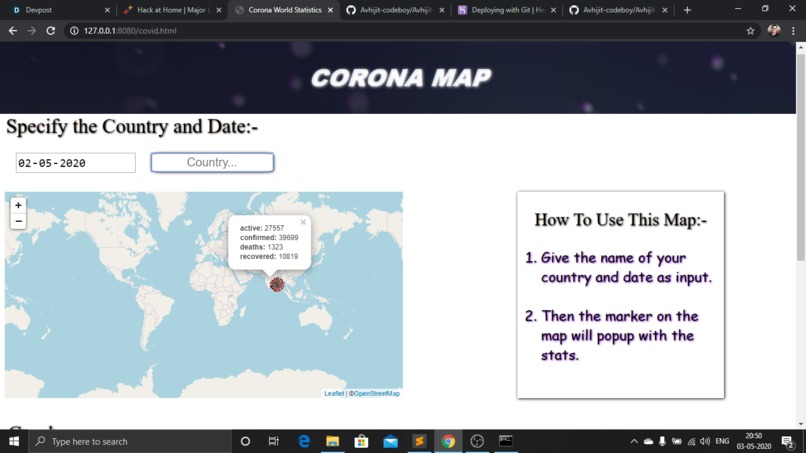Open the volume control tray icon
The width and height of the screenshot is (806, 453).
coord(705,441)
